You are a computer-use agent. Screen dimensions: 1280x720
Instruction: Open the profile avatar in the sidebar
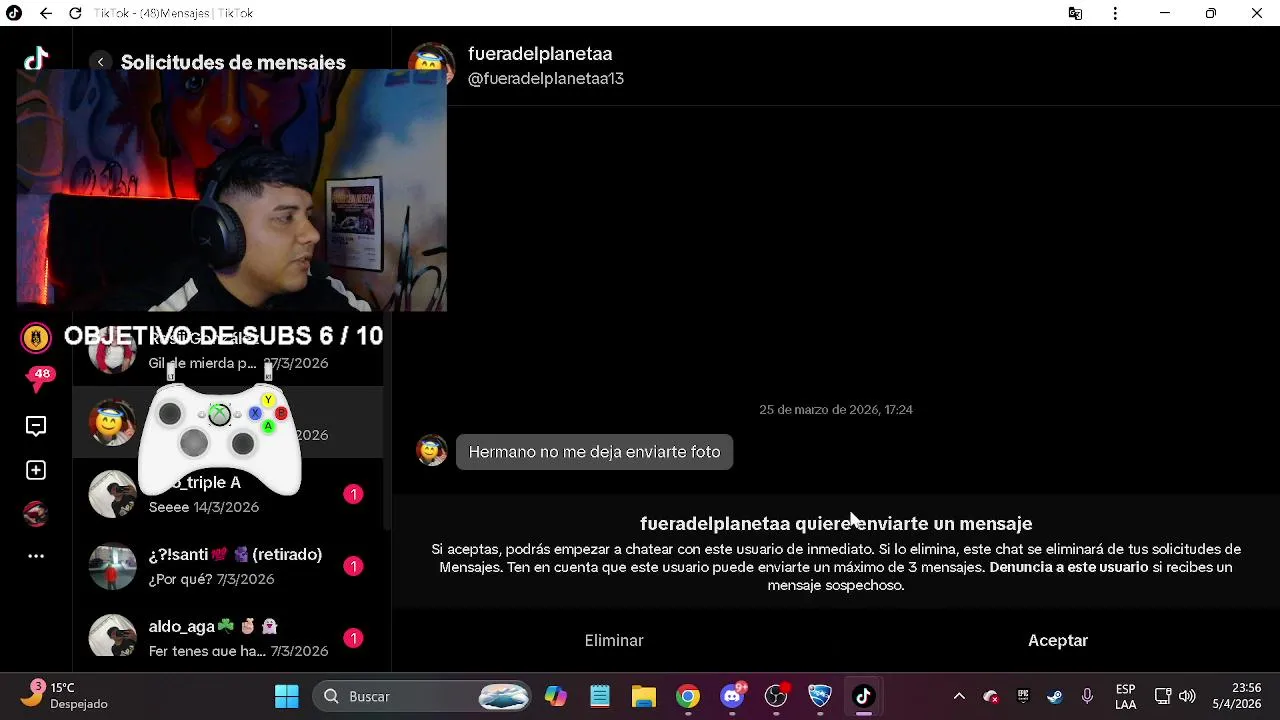click(36, 513)
